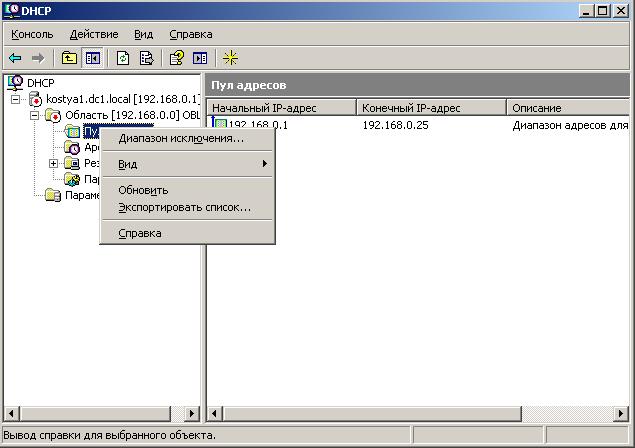Open the Вид submenu arrow
The width and height of the screenshot is (635, 448).
tap(264, 164)
